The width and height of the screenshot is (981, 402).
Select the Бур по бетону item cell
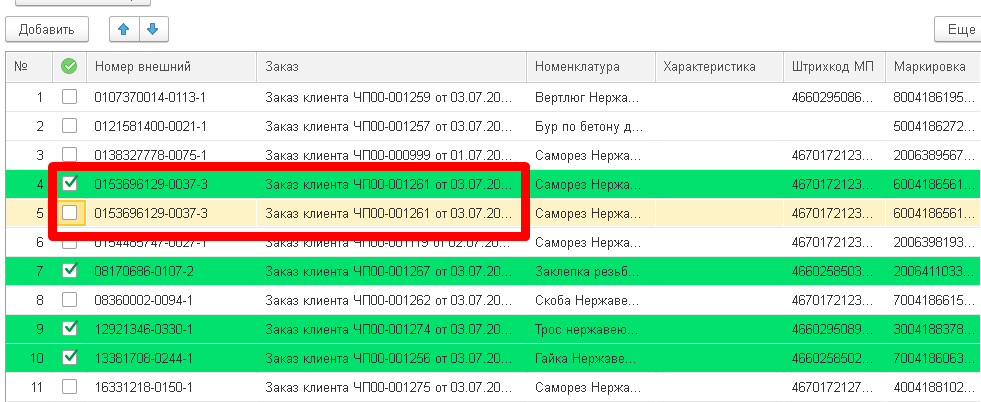[x=589, y=126]
